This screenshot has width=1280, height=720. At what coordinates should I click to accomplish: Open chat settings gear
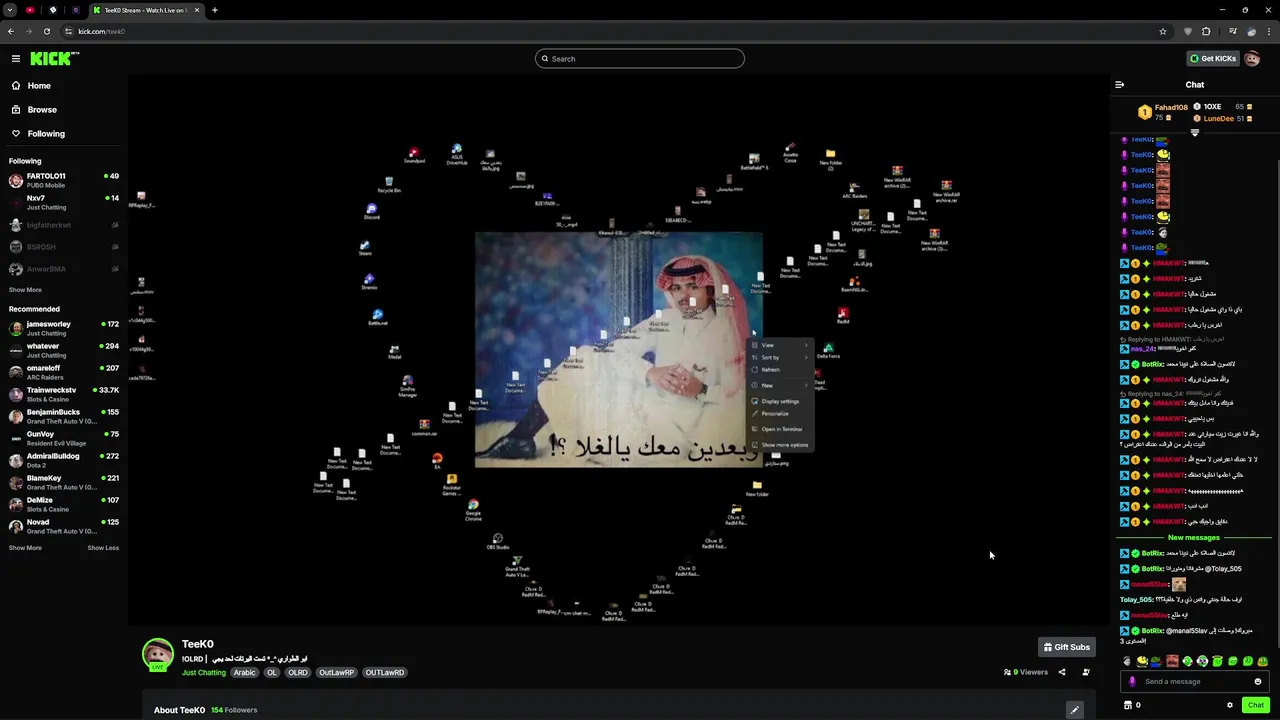pos(1230,705)
